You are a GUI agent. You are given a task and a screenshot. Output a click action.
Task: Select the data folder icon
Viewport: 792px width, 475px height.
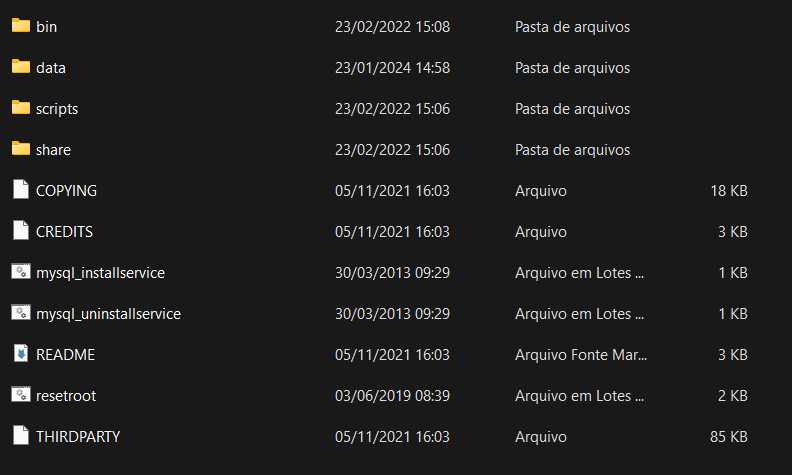(x=21, y=66)
